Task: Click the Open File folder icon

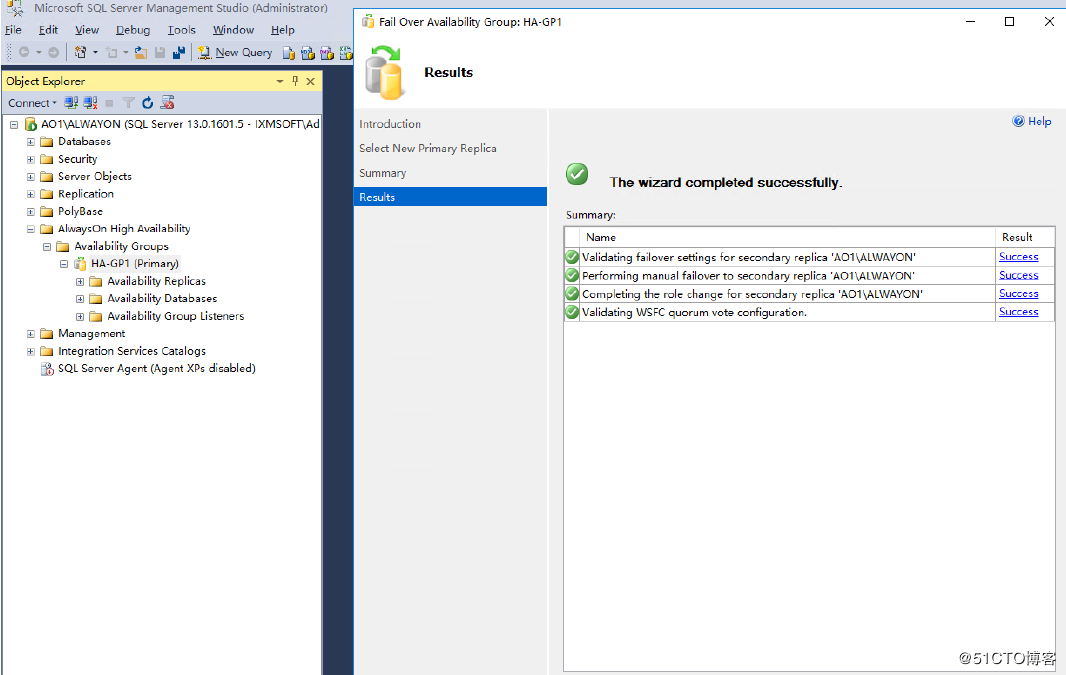Action: [x=141, y=52]
